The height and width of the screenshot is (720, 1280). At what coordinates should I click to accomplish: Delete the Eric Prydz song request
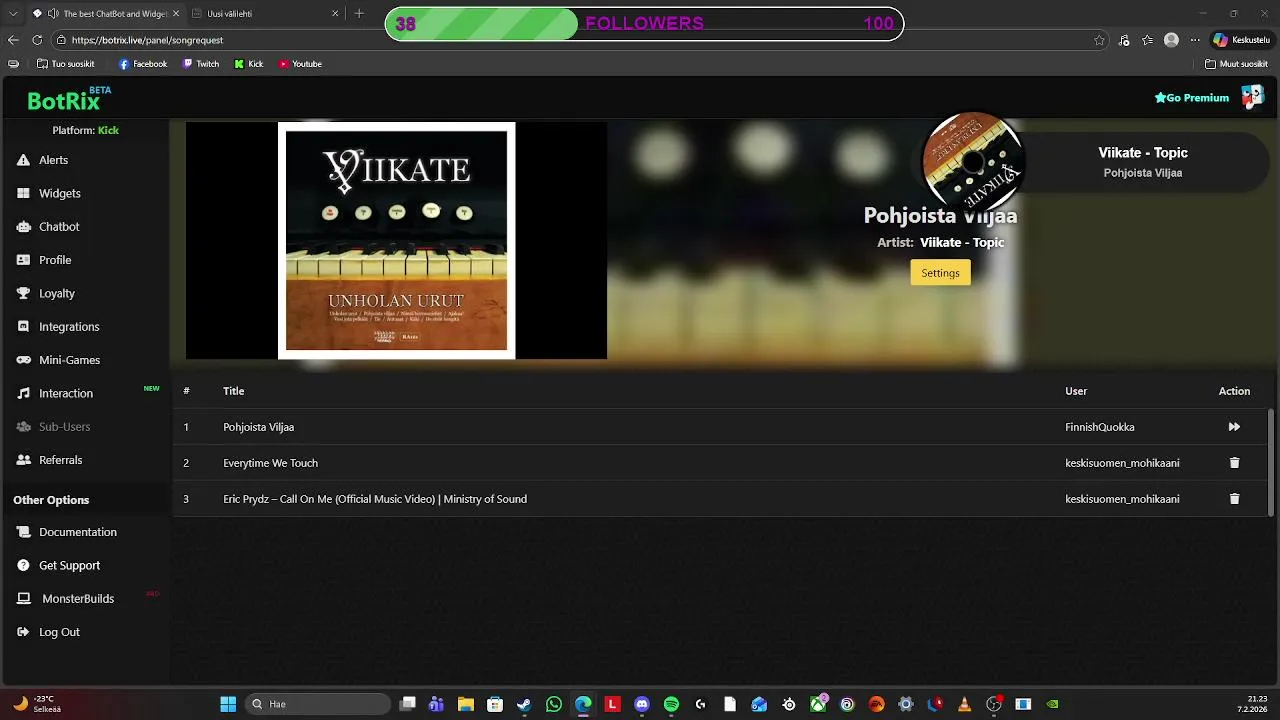click(x=1234, y=499)
